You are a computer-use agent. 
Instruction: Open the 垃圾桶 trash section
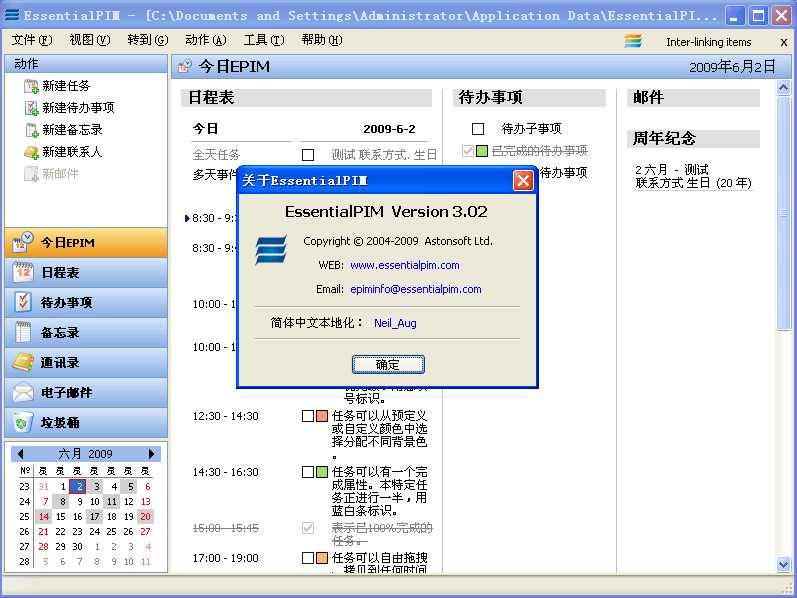point(86,423)
